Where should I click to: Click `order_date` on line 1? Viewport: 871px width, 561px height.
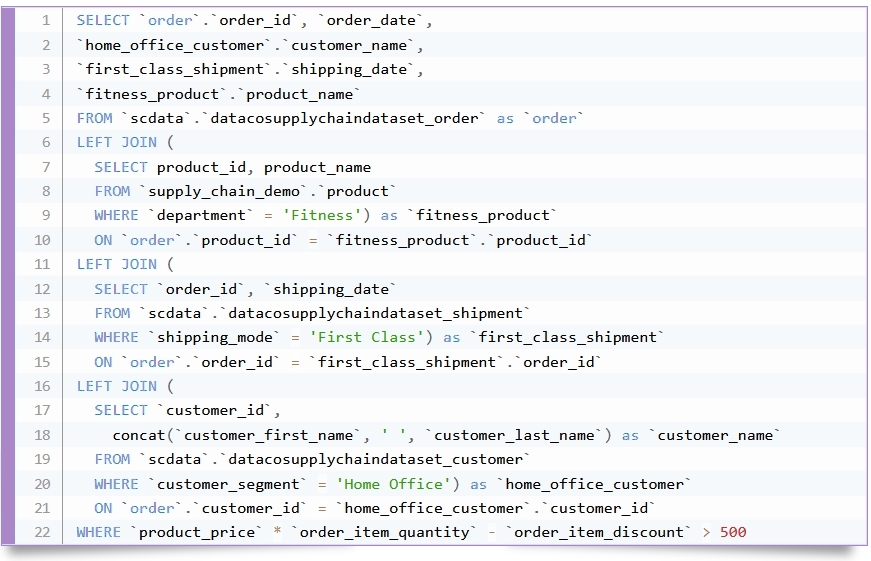371,21
